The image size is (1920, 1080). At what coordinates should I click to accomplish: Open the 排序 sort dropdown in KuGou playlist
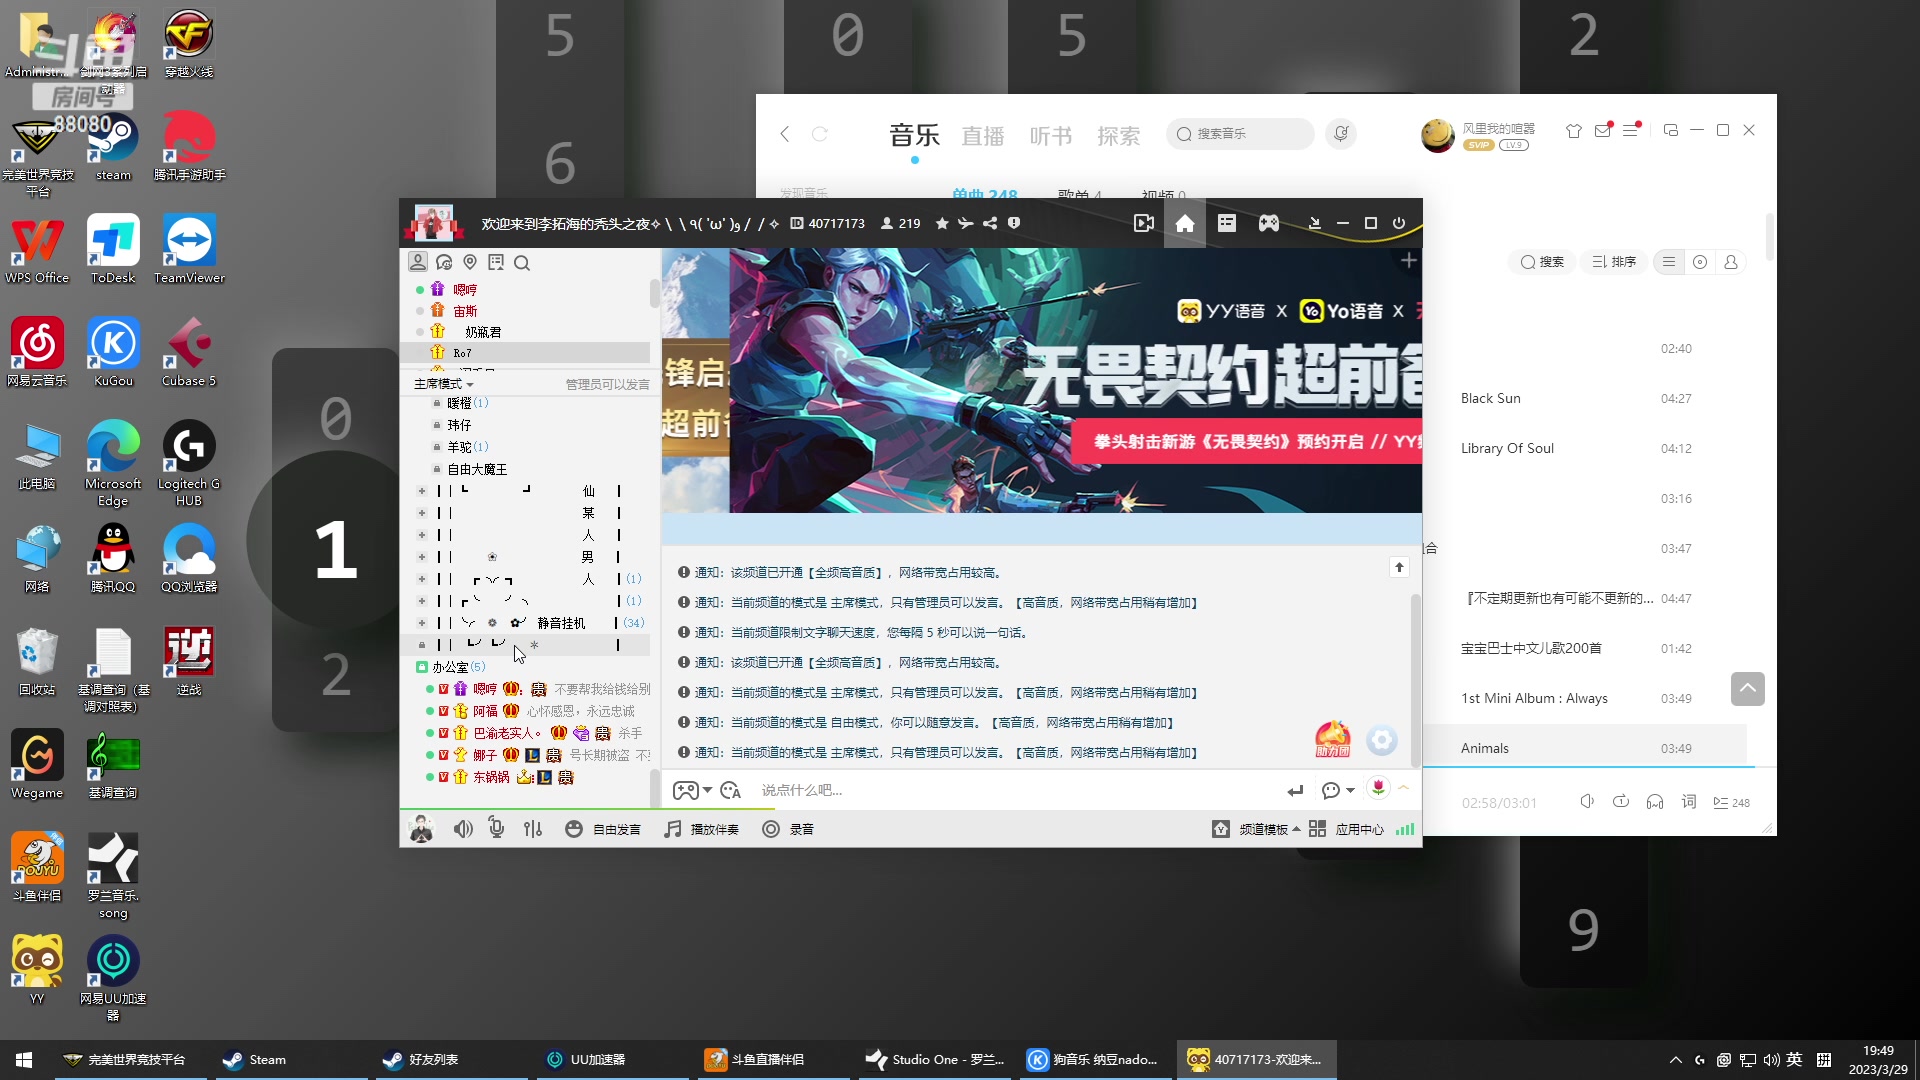(1614, 262)
